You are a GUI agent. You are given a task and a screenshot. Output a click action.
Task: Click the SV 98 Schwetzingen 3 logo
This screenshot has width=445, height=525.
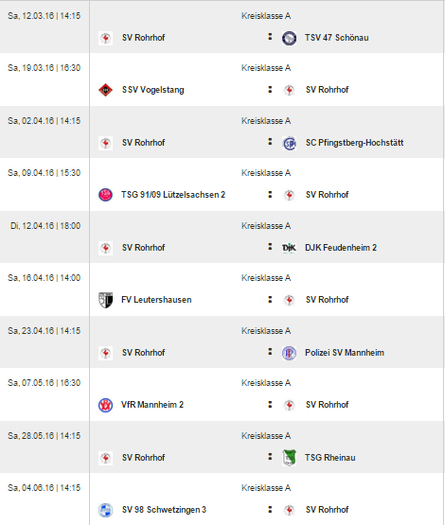tap(105, 510)
